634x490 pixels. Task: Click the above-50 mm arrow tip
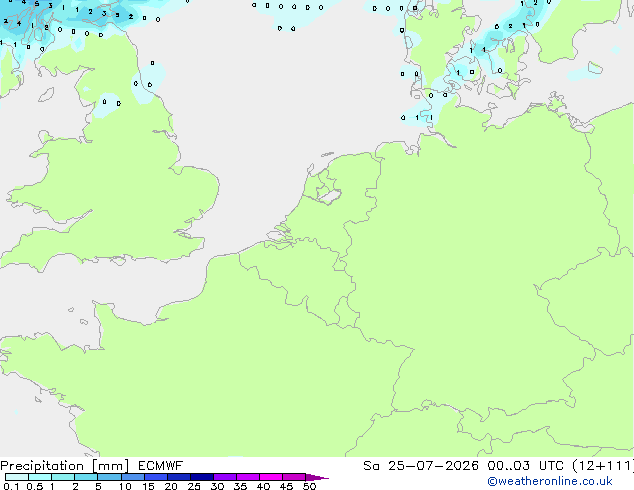317,477
